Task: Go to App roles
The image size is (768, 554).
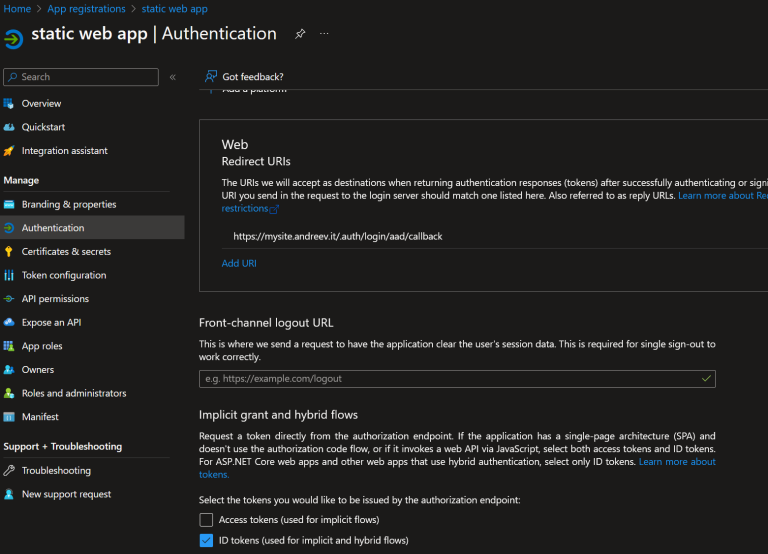Action: click(42, 346)
